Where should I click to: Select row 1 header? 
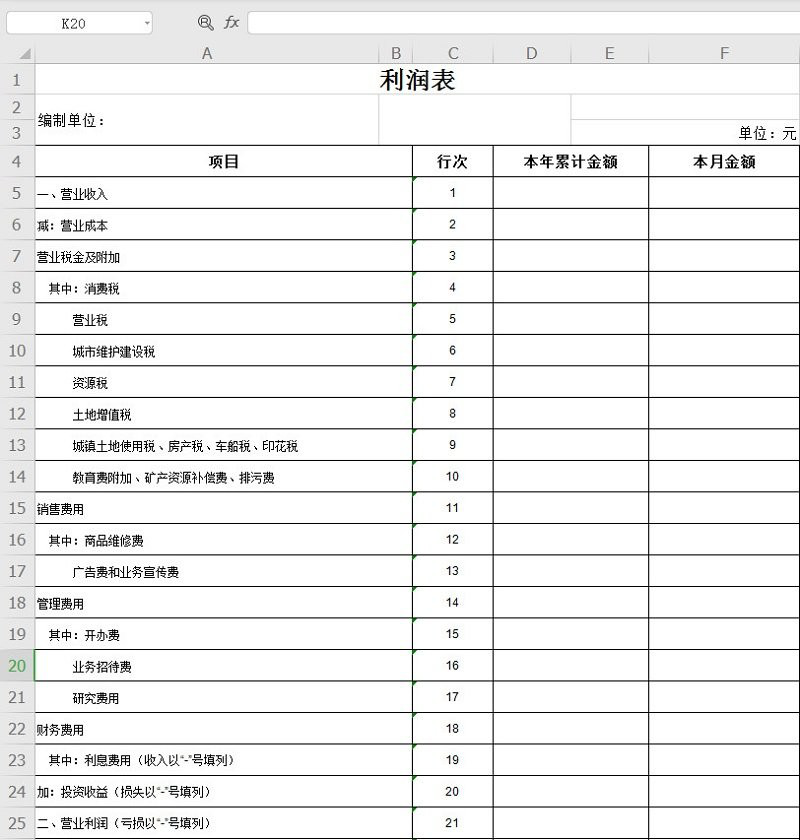(18, 79)
